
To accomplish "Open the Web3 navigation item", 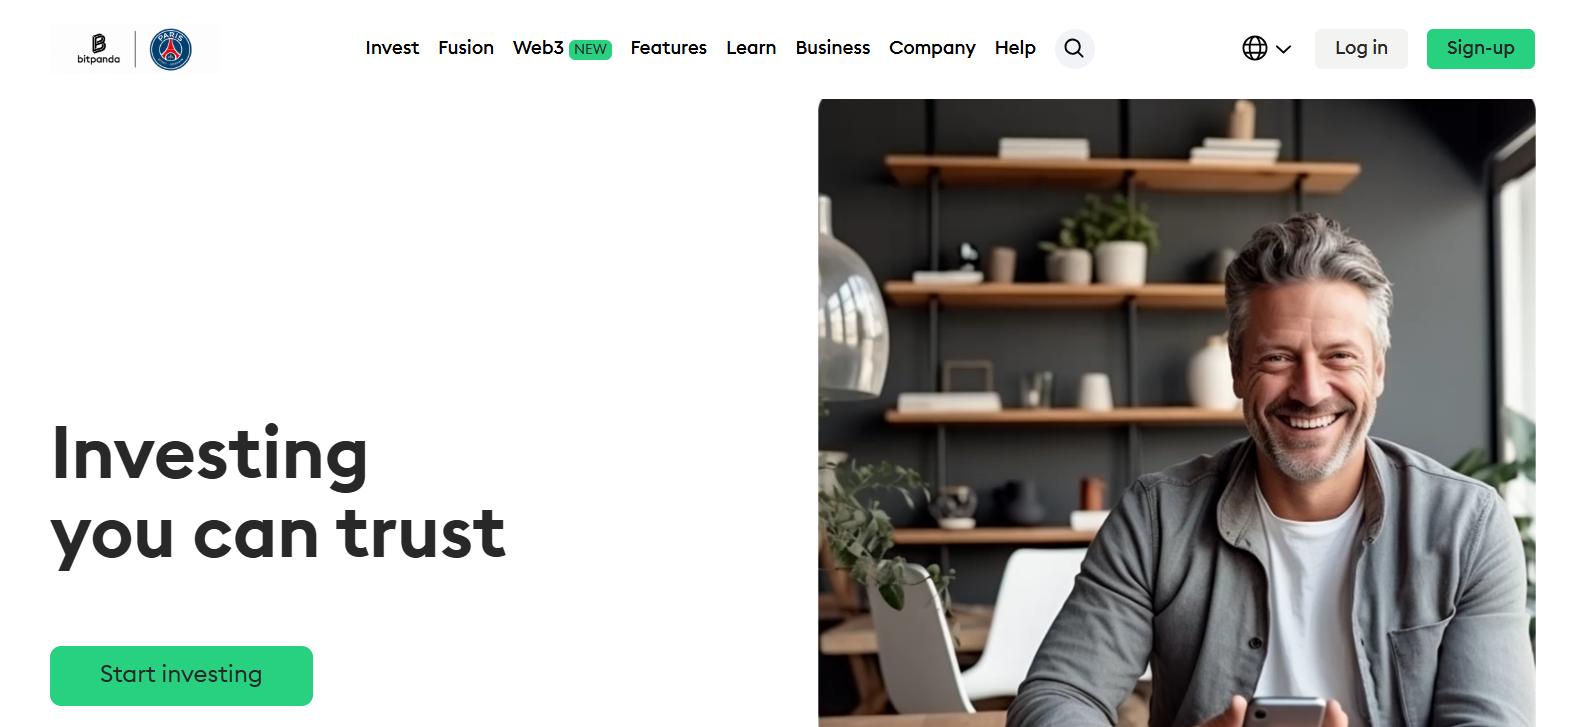I will click(x=538, y=48).
